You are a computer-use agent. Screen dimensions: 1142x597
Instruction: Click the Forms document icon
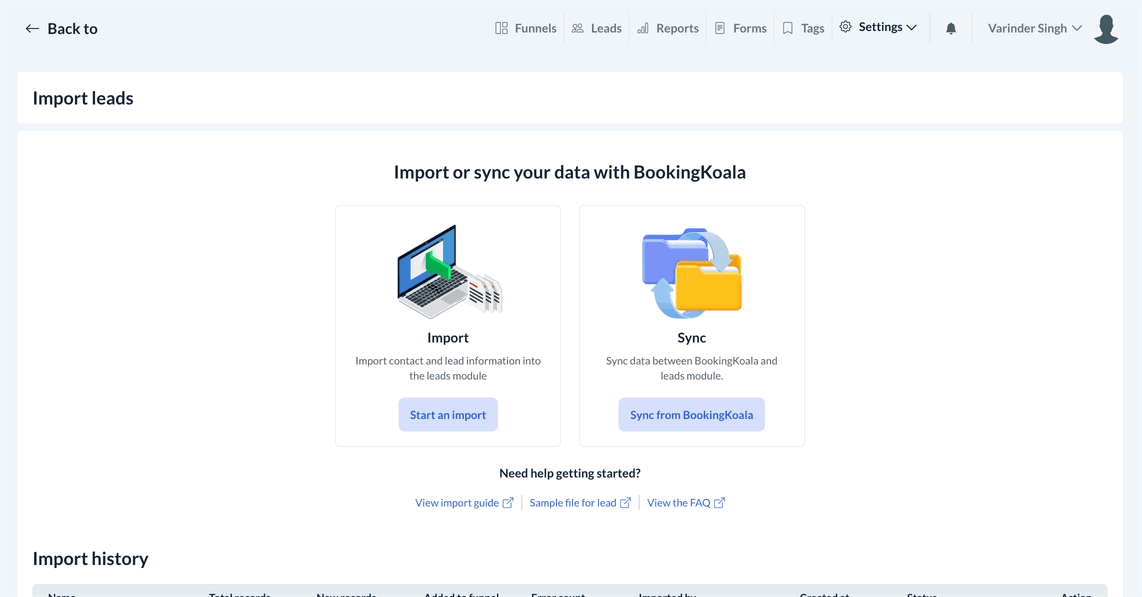[x=720, y=28]
